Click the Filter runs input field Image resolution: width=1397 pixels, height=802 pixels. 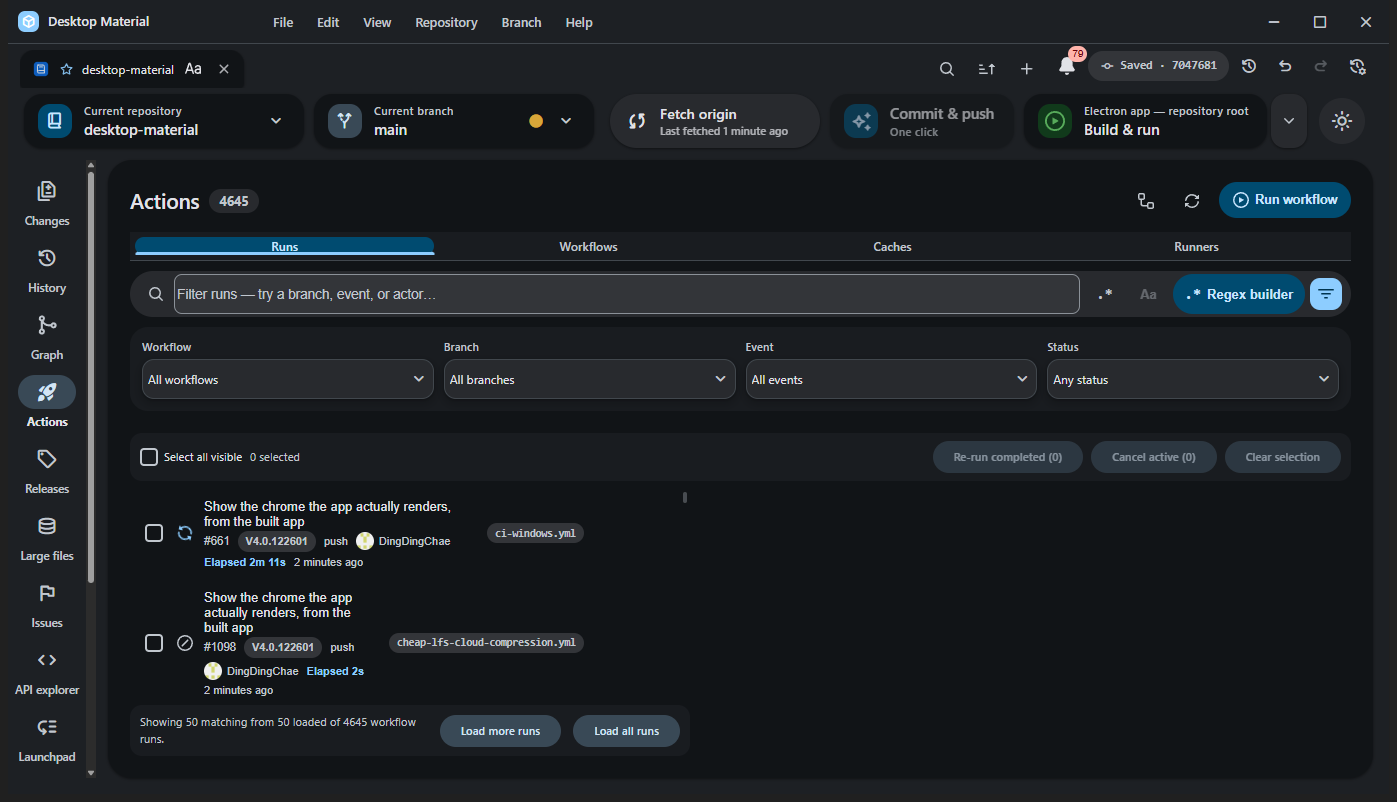[x=627, y=294]
